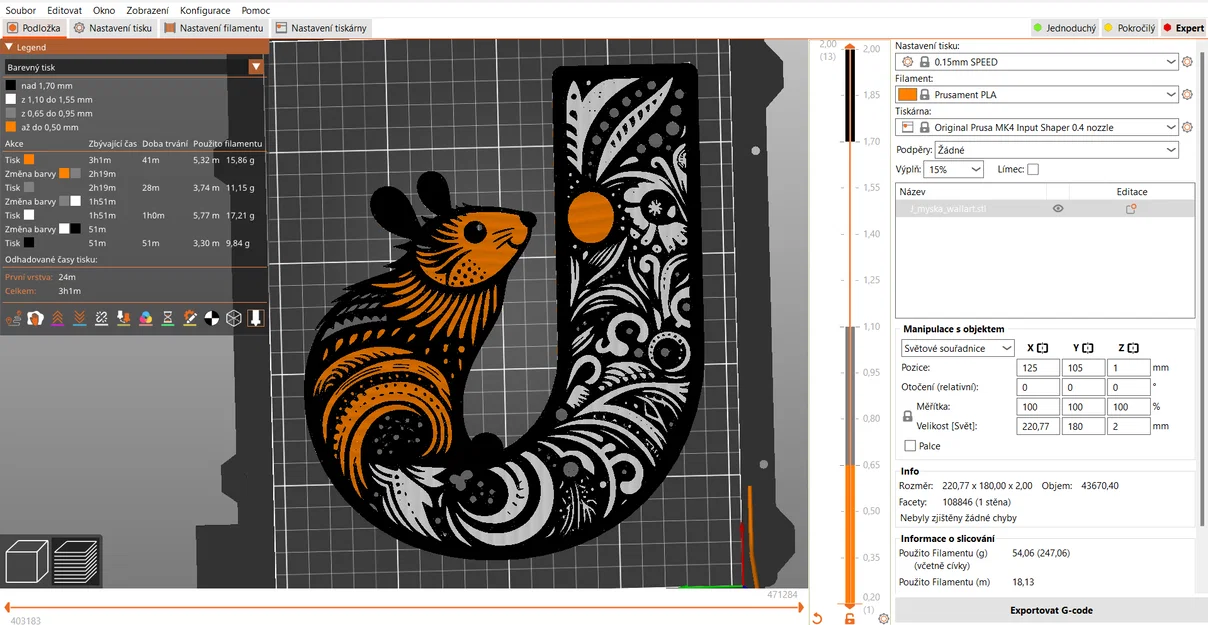Toggle deretractions icon with downward chevrons
Viewport: 1208px width, 625px height.
[x=79, y=318]
